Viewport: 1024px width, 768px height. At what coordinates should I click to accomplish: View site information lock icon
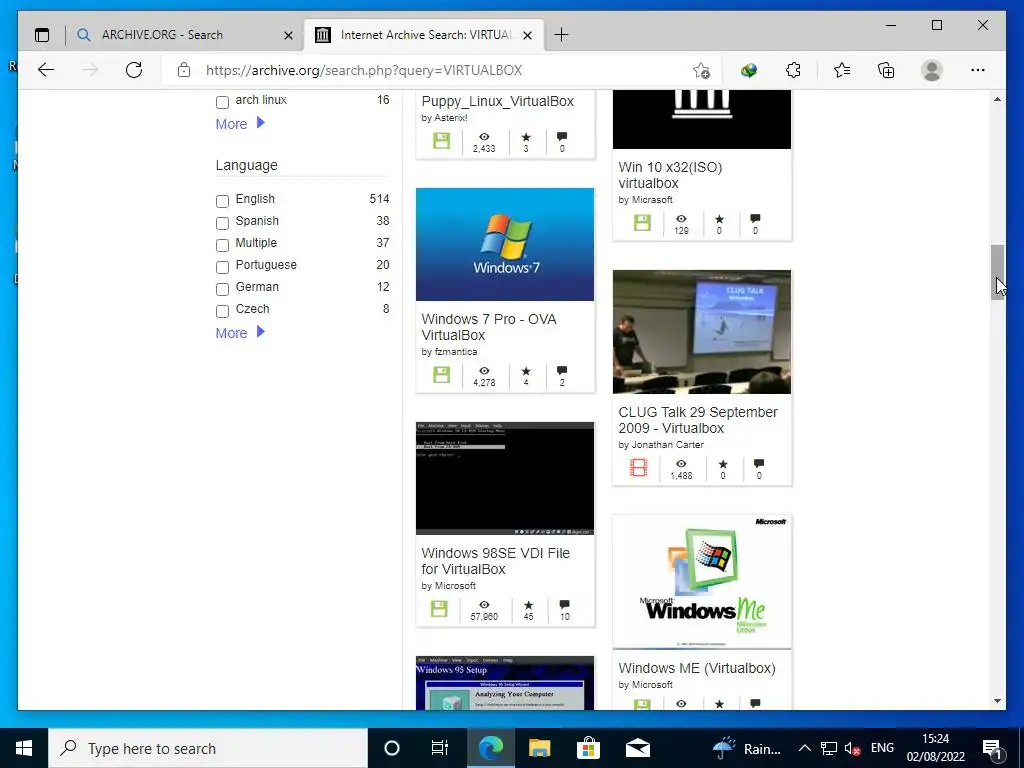(184, 70)
